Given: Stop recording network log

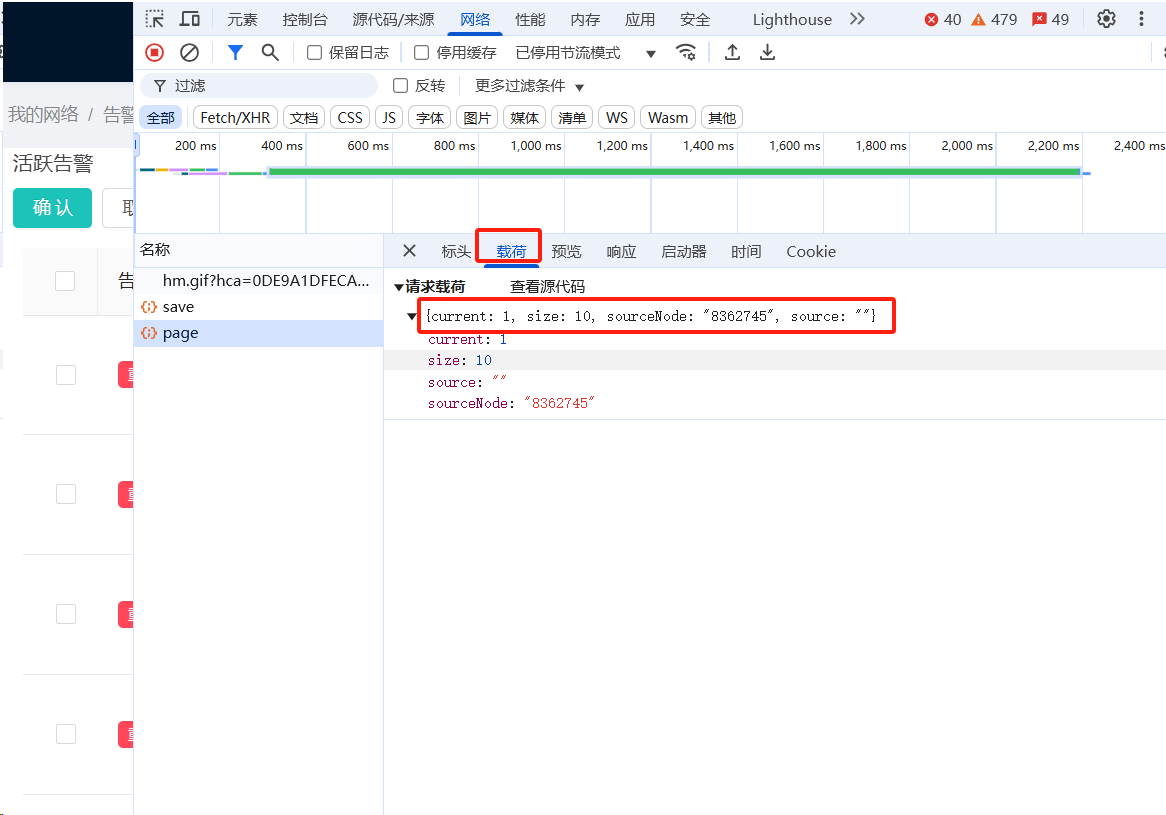Looking at the screenshot, I should click(155, 52).
